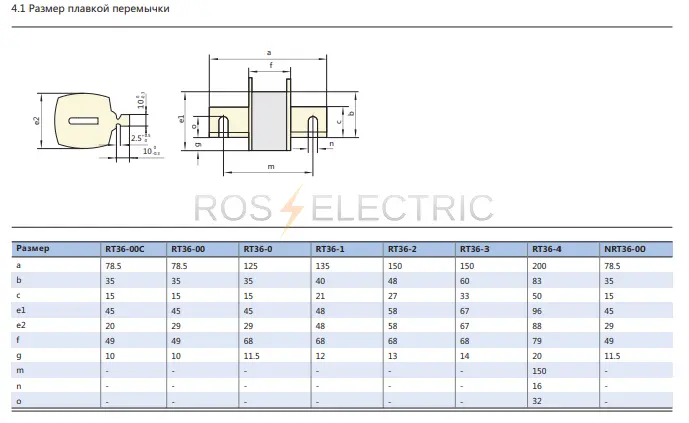Click value 48 in row e1 under RT36-1
The image size is (689, 423).
point(320,311)
